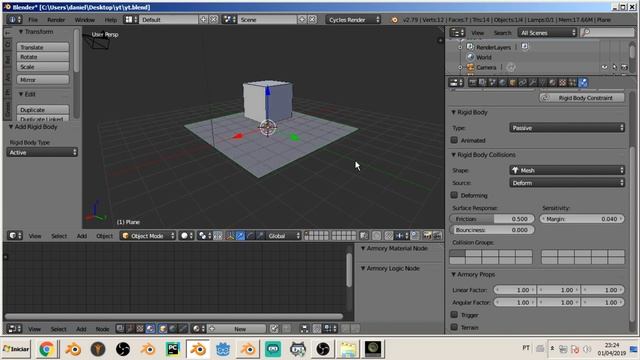Image resolution: width=640 pixels, height=360 pixels.
Task: Click the OpenGL render image icon
Action: (x=427, y=236)
